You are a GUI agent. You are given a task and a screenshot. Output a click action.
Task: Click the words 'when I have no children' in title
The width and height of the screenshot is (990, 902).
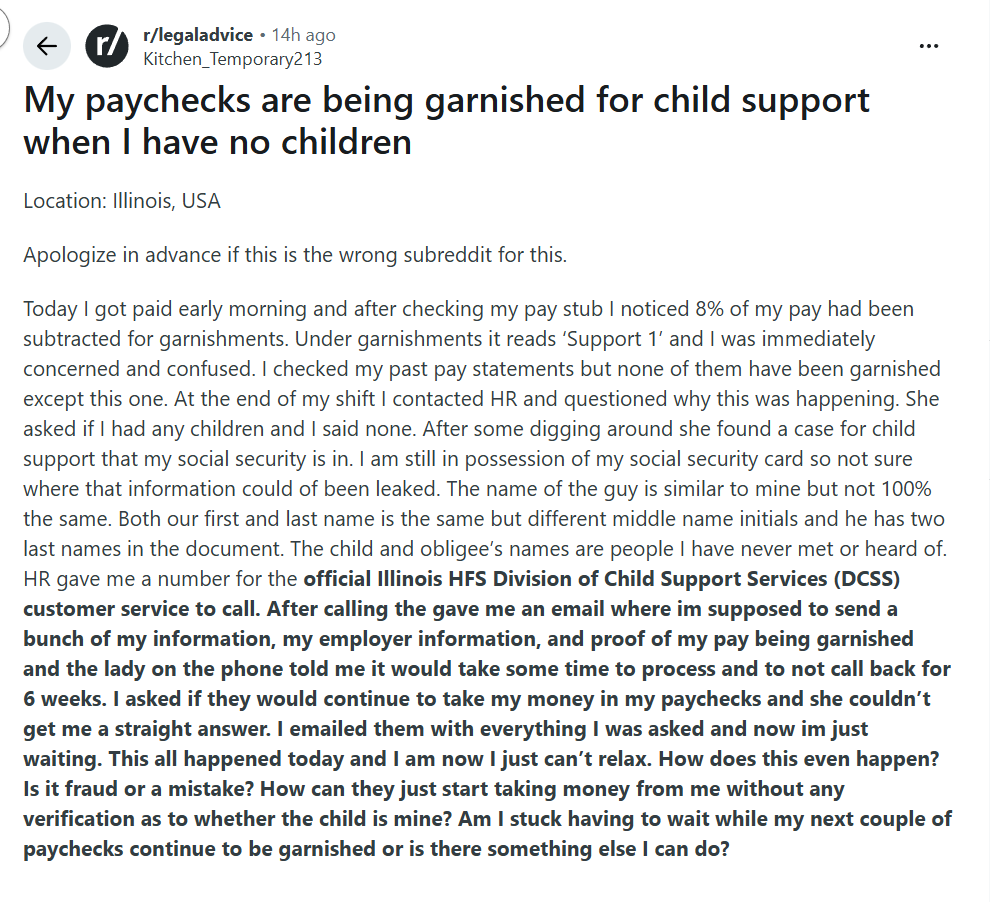pos(217,142)
